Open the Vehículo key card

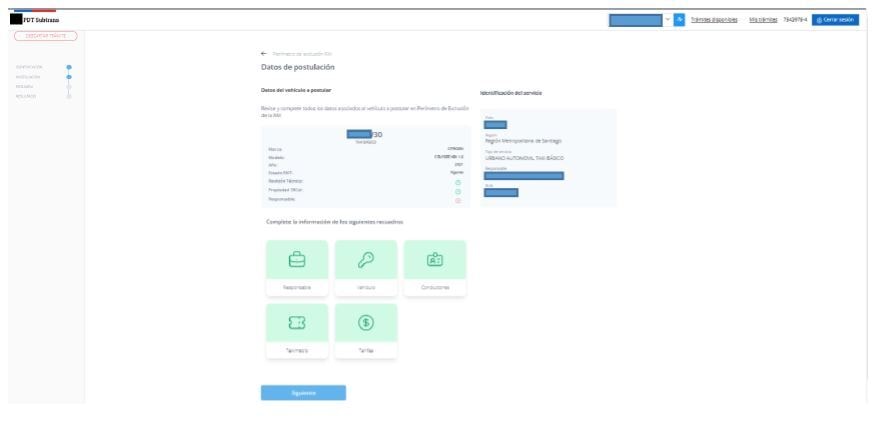tap(366, 268)
